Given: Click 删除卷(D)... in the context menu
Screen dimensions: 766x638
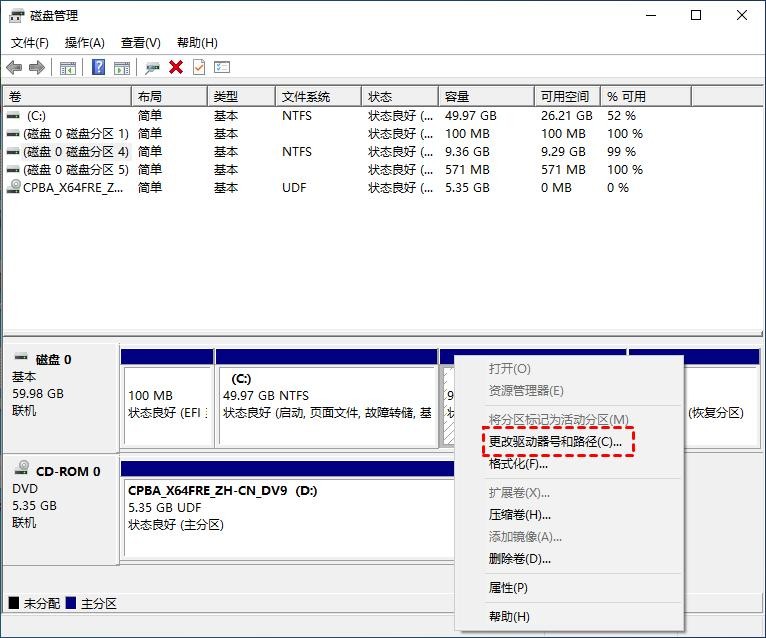Looking at the screenshot, I should coord(520,559).
